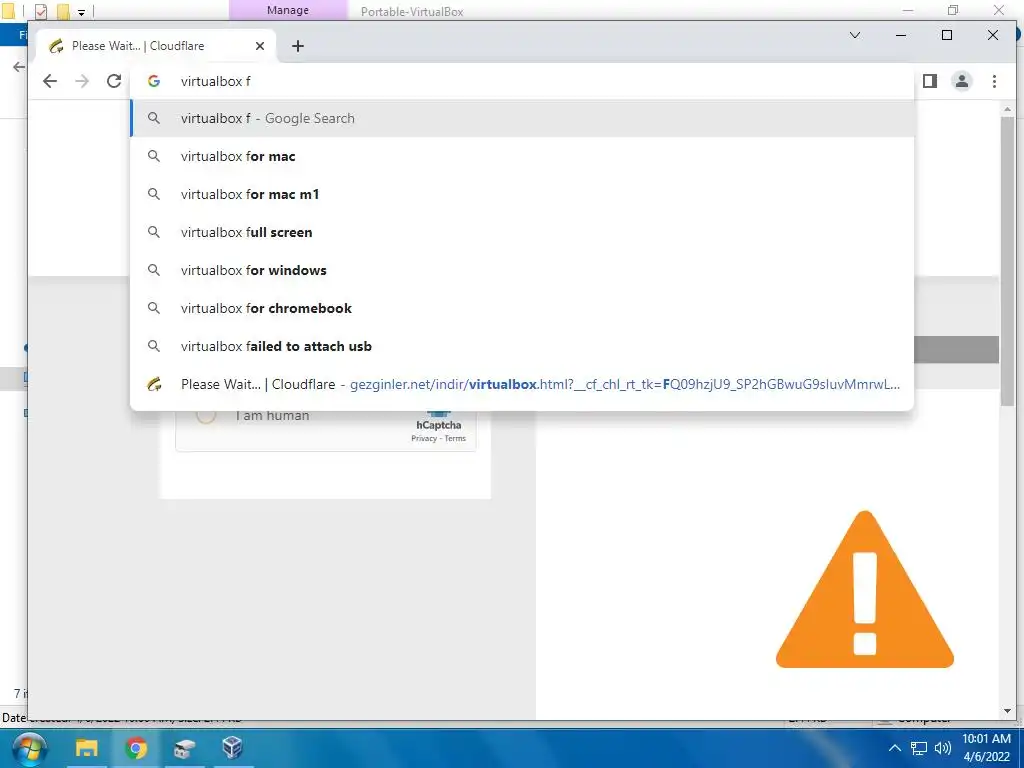1024x768 pixels.
Task: Click the Chrome forward arrow
Action: [82, 81]
